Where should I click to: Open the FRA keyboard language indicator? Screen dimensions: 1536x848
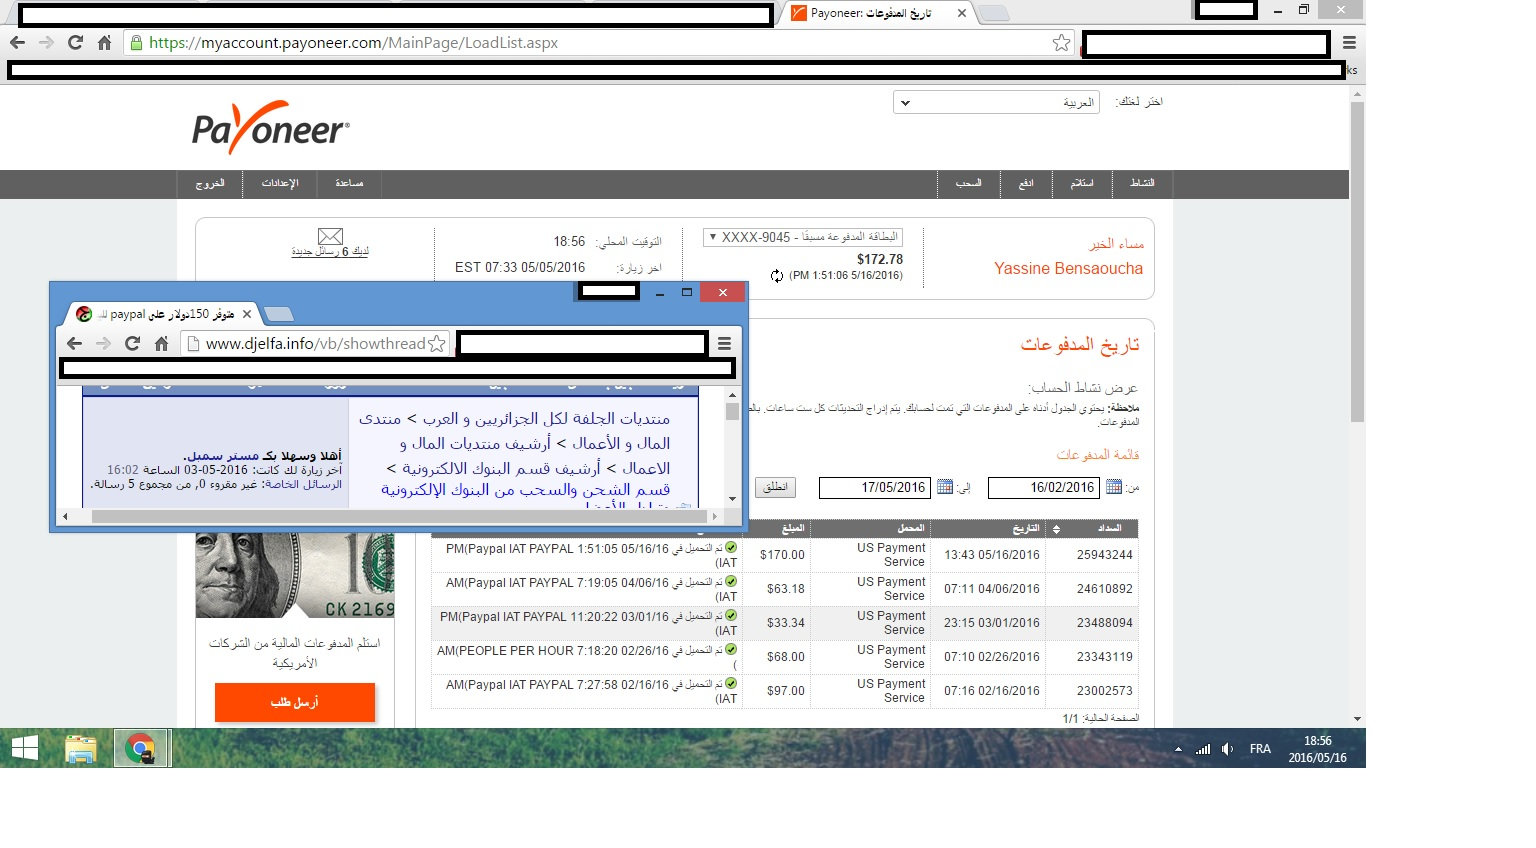click(x=1260, y=749)
